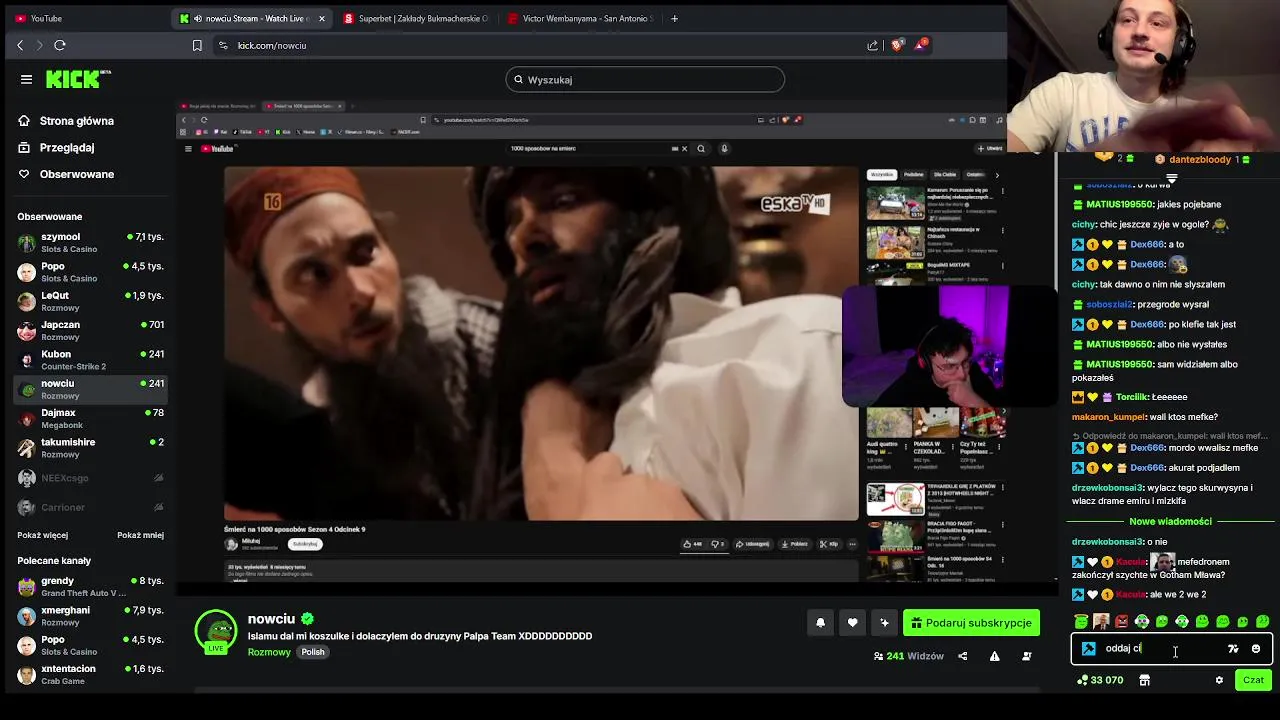
Task: Open Dajmax Megabonk channel
Action: [90, 418]
